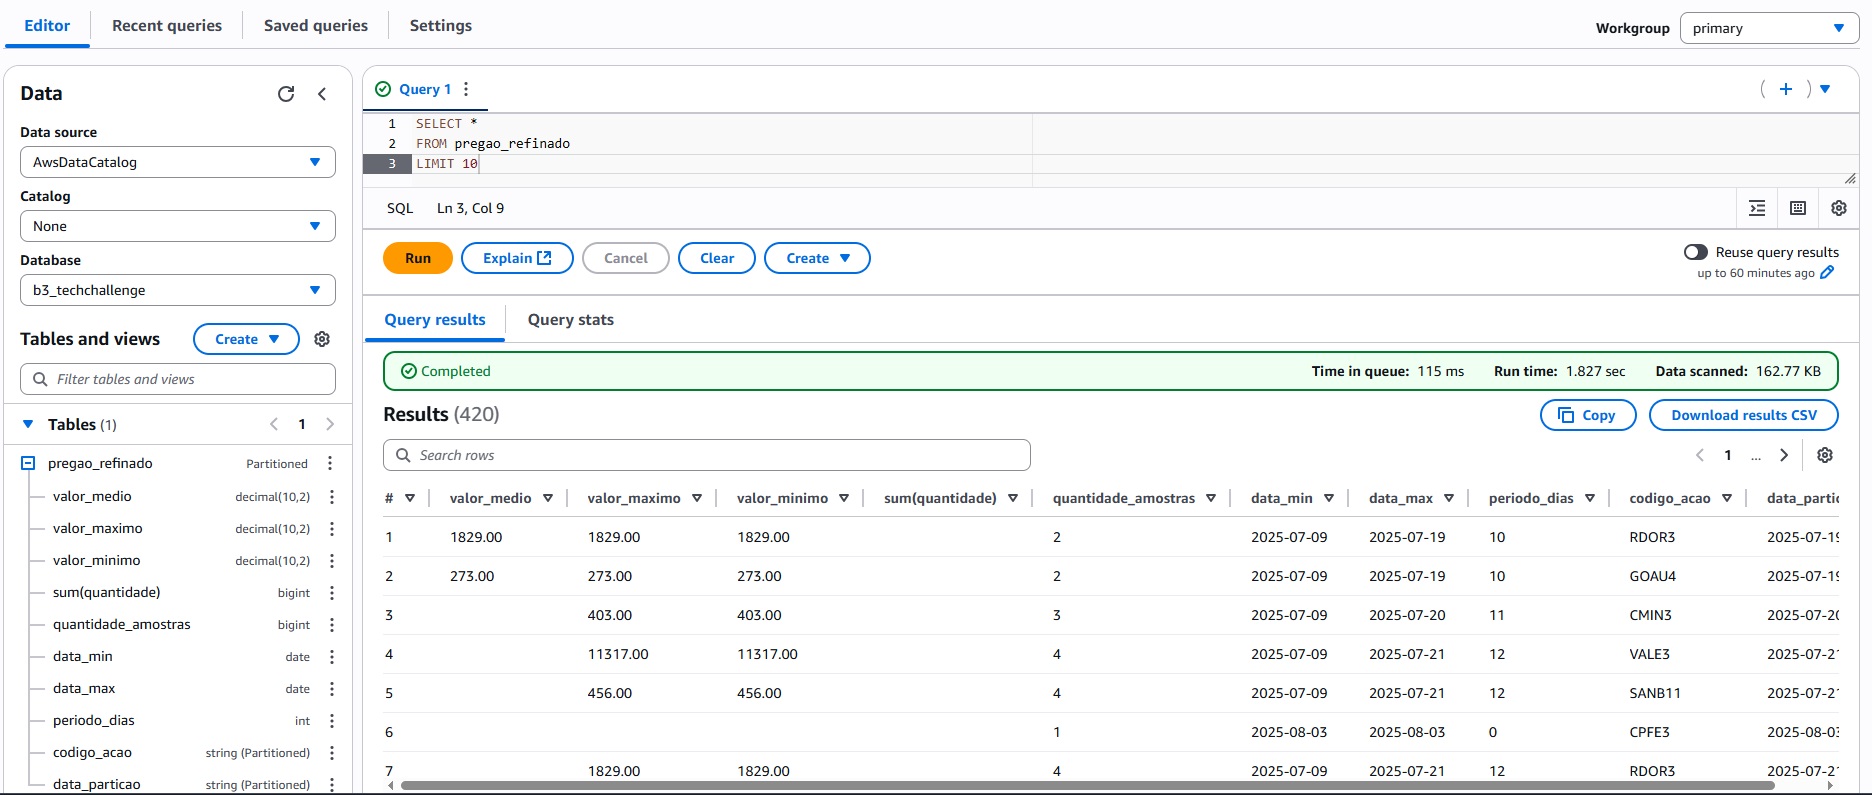Click the results horizontal scrollbar
The image size is (1872, 795).
click(1087, 786)
